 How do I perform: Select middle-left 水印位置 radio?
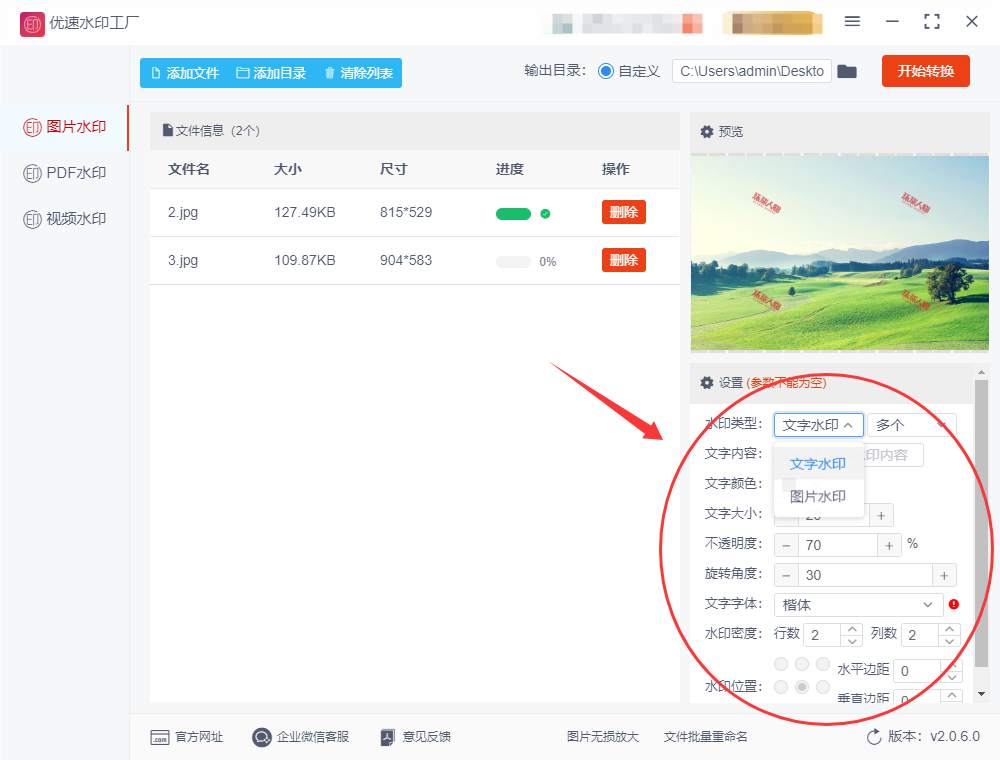click(x=781, y=687)
